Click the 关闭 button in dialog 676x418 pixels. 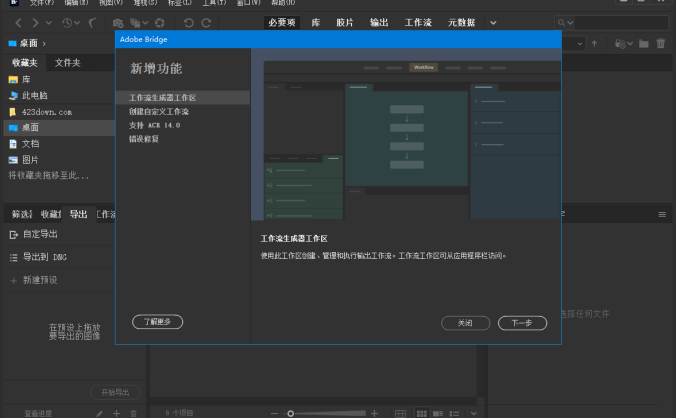[465, 323]
